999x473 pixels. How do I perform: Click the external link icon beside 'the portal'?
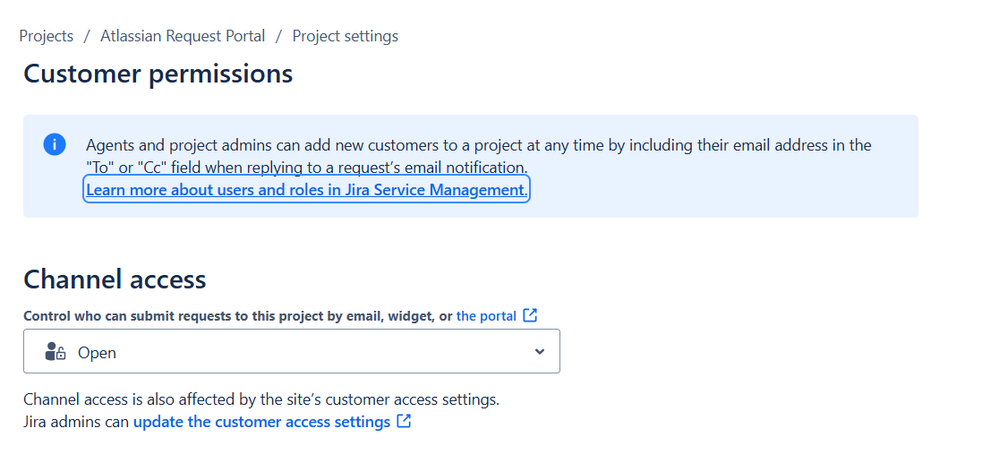pyautogui.click(x=530, y=316)
